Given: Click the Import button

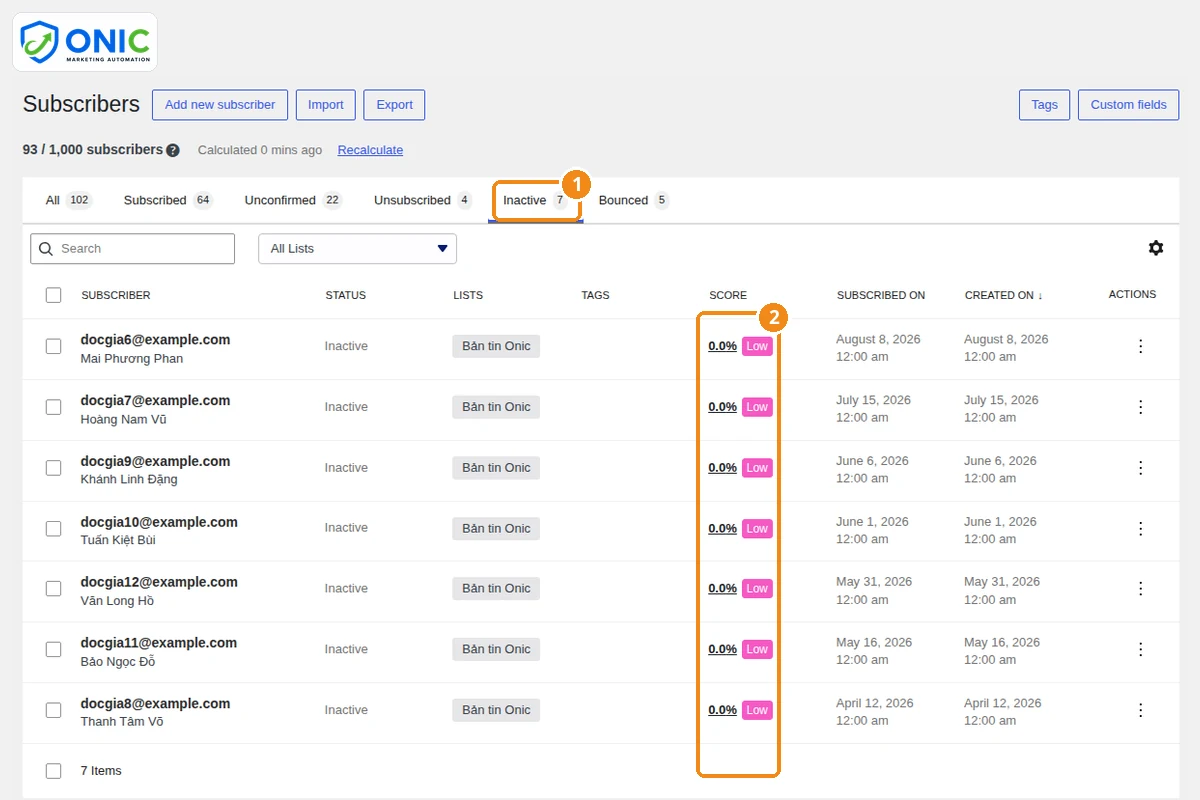Looking at the screenshot, I should [326, 105].
